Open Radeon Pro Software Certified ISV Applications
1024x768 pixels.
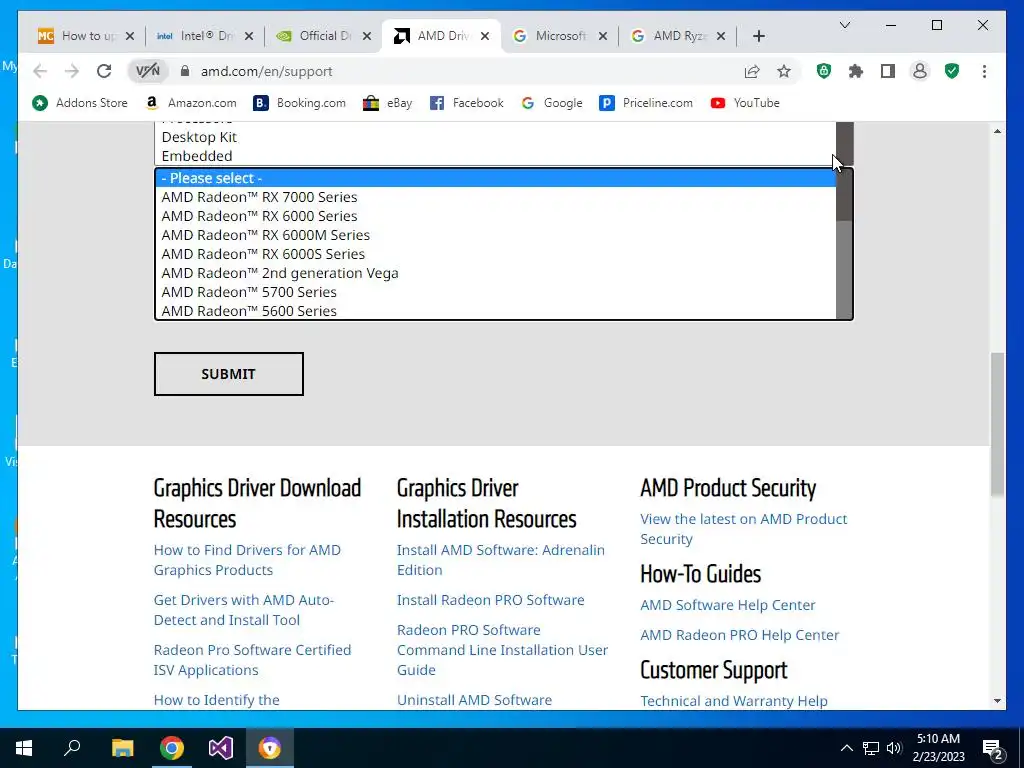click(252, 660)
